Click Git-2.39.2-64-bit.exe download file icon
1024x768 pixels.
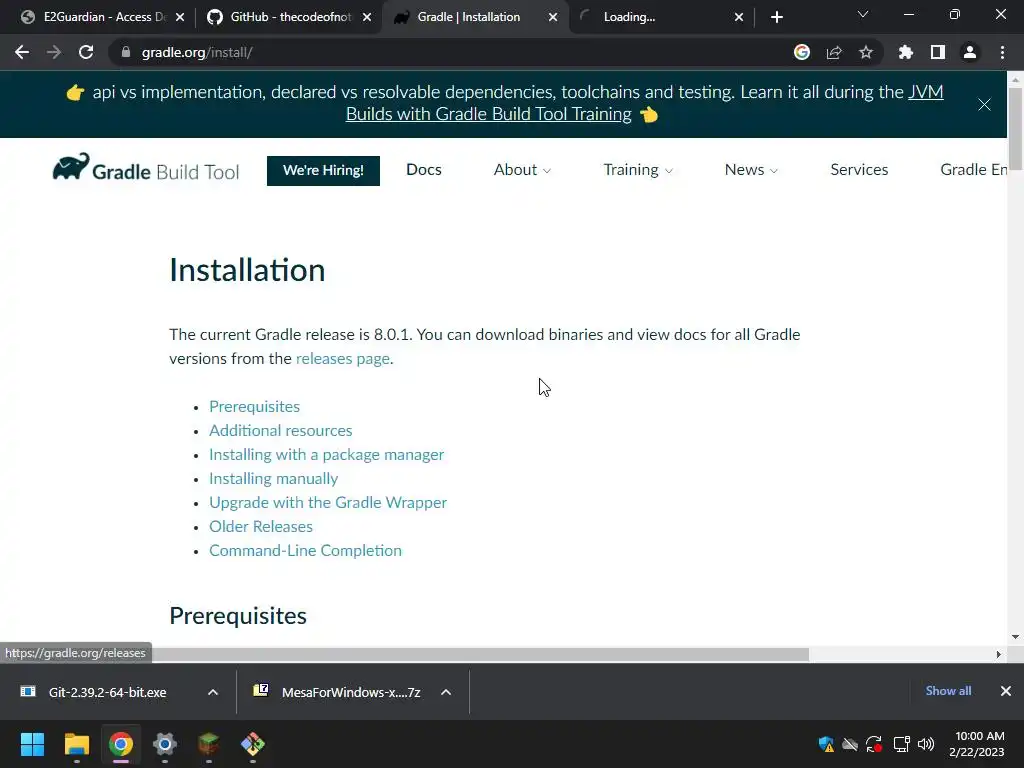27,692
